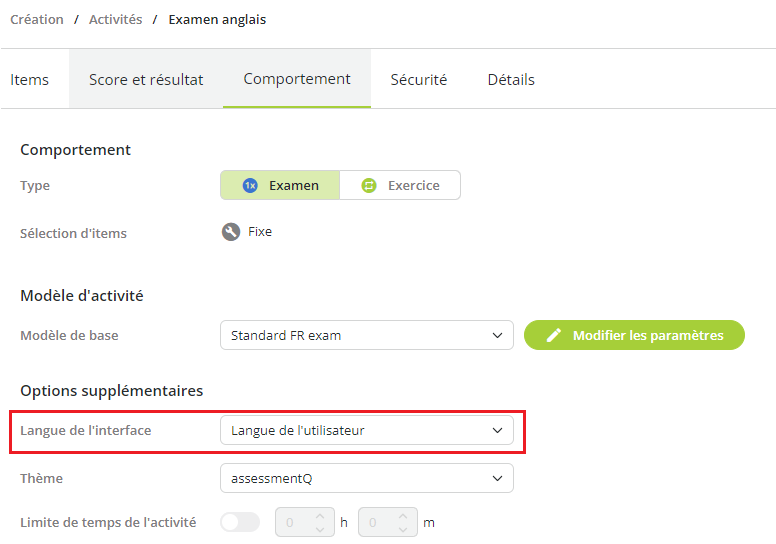Increase the minutes value with up arrow
Image resolution: width=776 pixels, height=544 pixels.
[403, 516]
